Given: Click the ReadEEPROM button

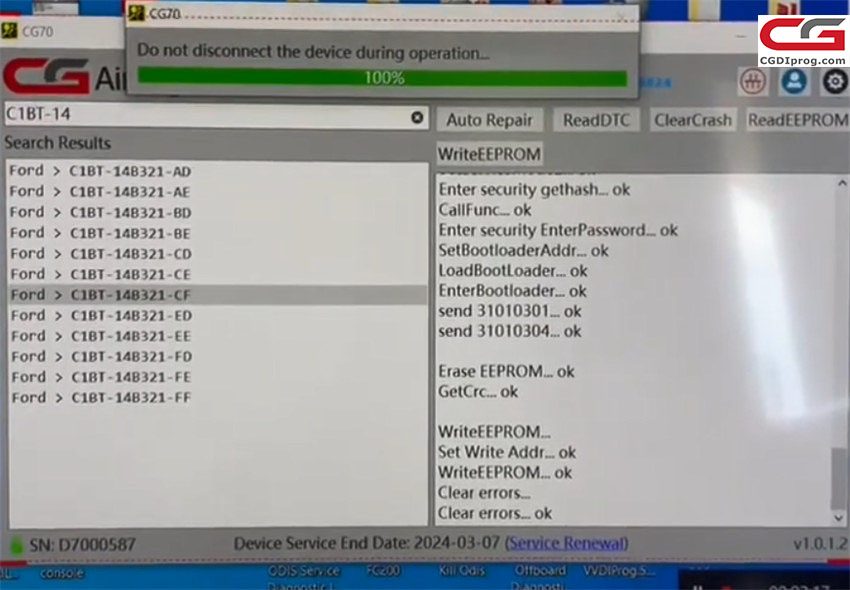Looking at the screenshot, I should pos(798,120).
